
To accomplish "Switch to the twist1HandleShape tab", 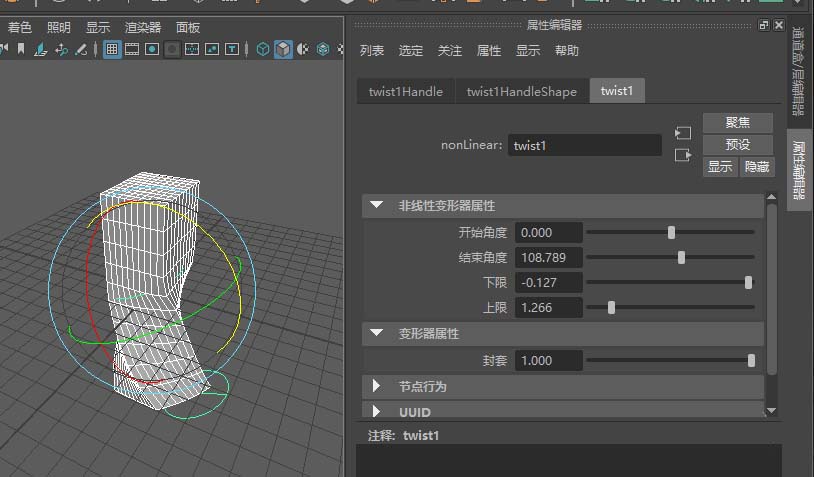I will click(522, 91).
